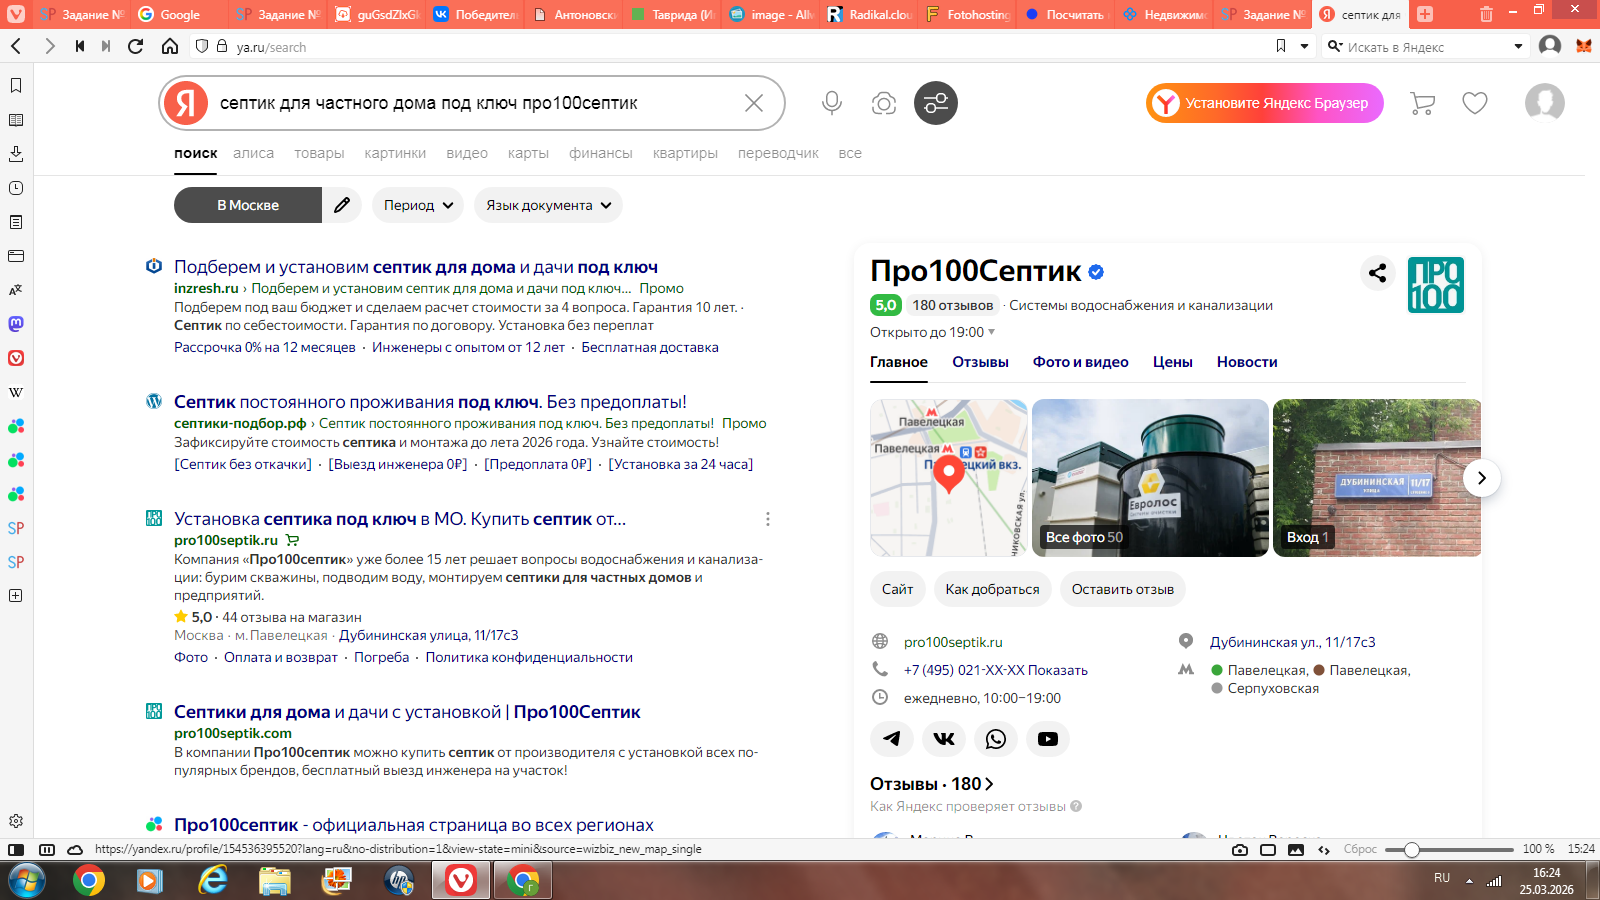Open the WhatsApp contact icon
The width and height of the screenshot is (1600, 900).
pyautogui.click(x=996, y=739)
